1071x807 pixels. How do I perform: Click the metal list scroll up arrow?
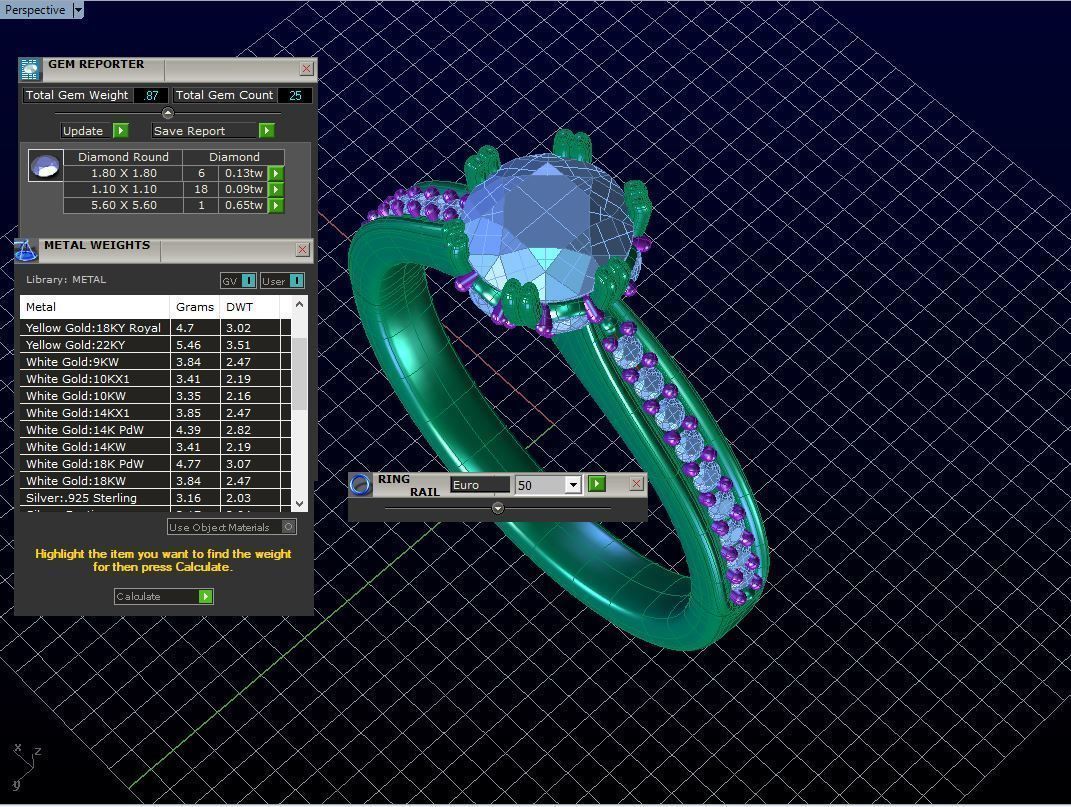[x=299, y=304]
